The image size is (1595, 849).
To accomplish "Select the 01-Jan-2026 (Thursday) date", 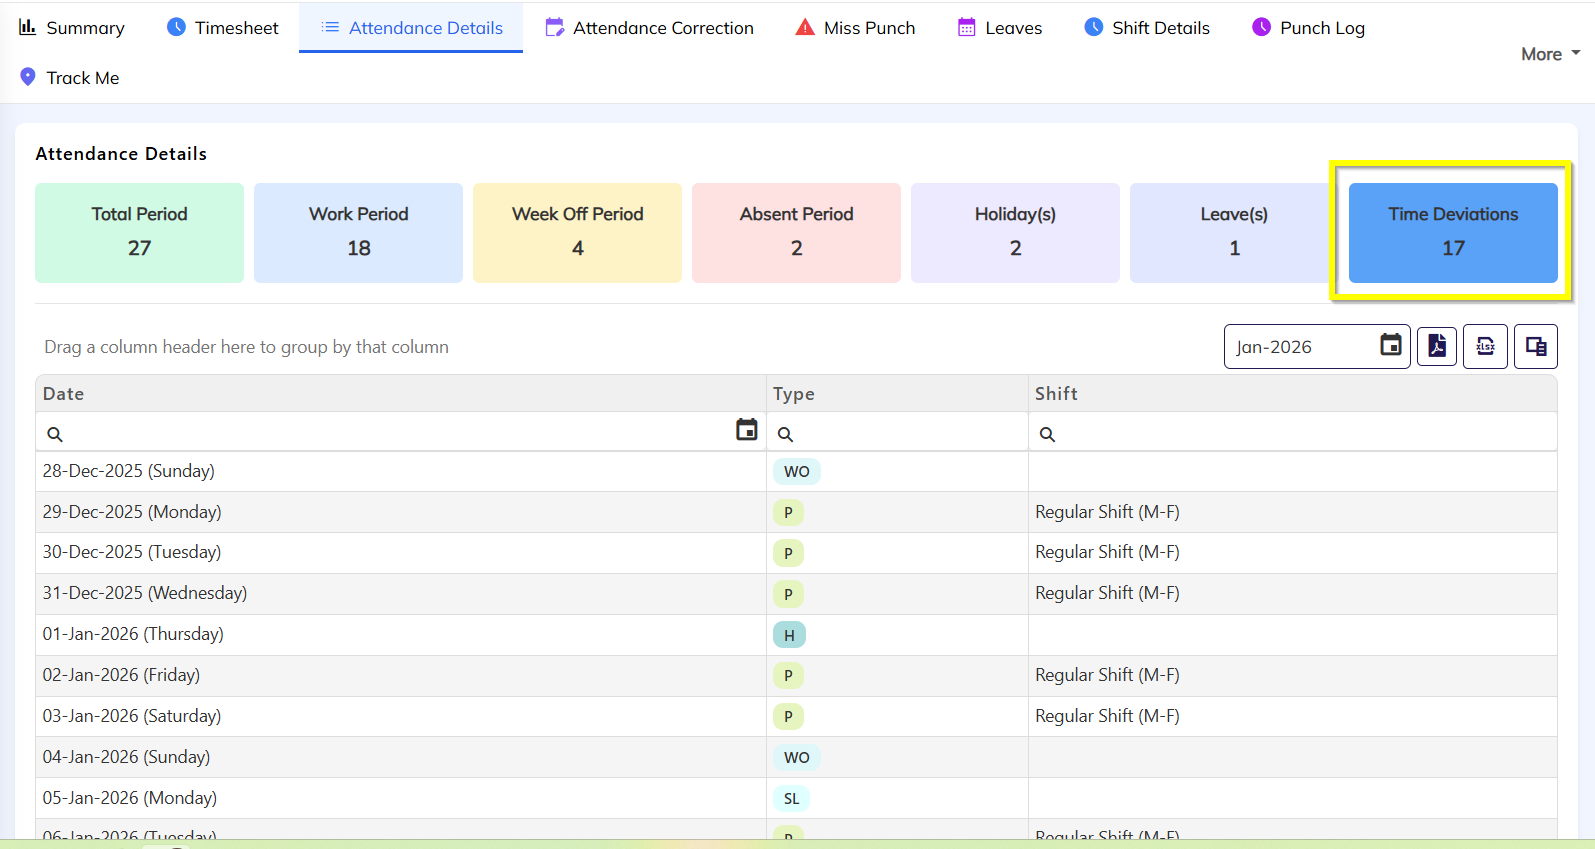I will pyautogui.click(x=133, y=634).
